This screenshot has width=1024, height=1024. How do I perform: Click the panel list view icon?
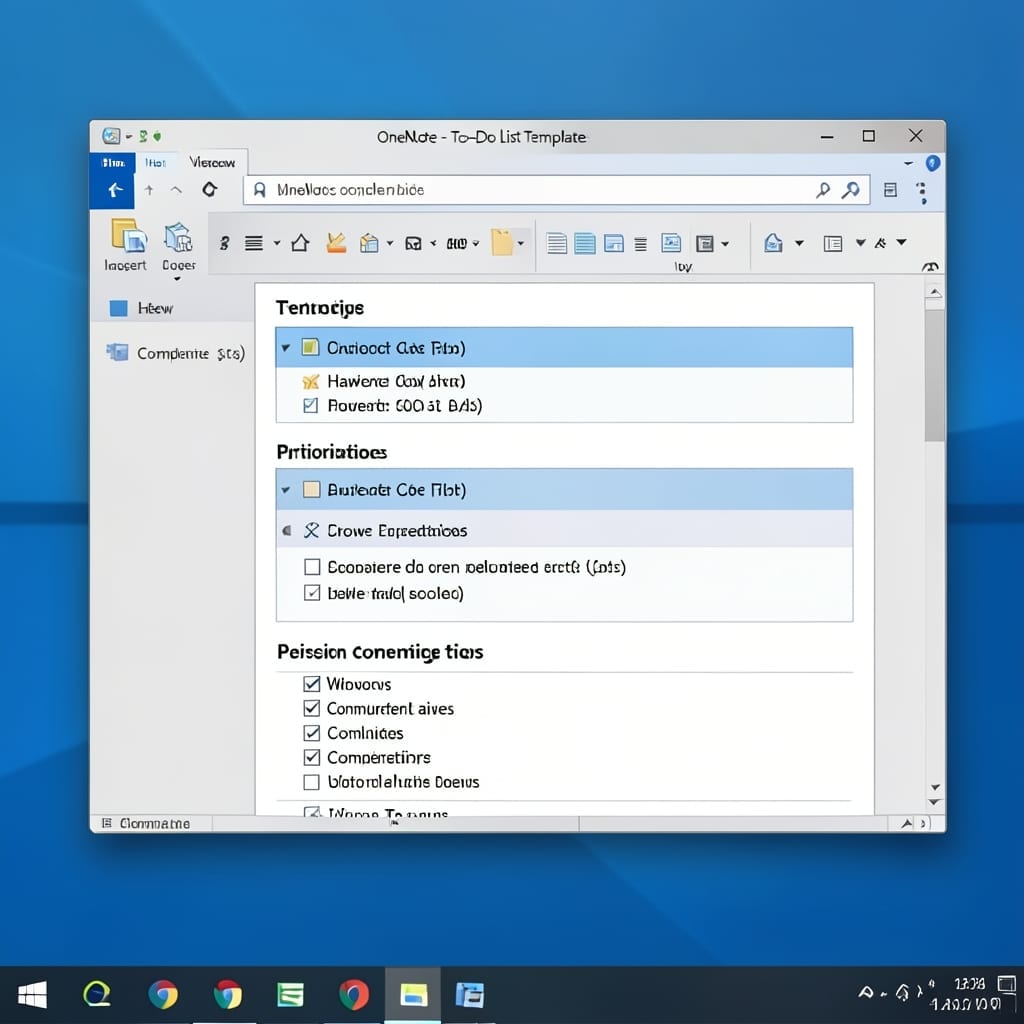click(x=833, y=244)
